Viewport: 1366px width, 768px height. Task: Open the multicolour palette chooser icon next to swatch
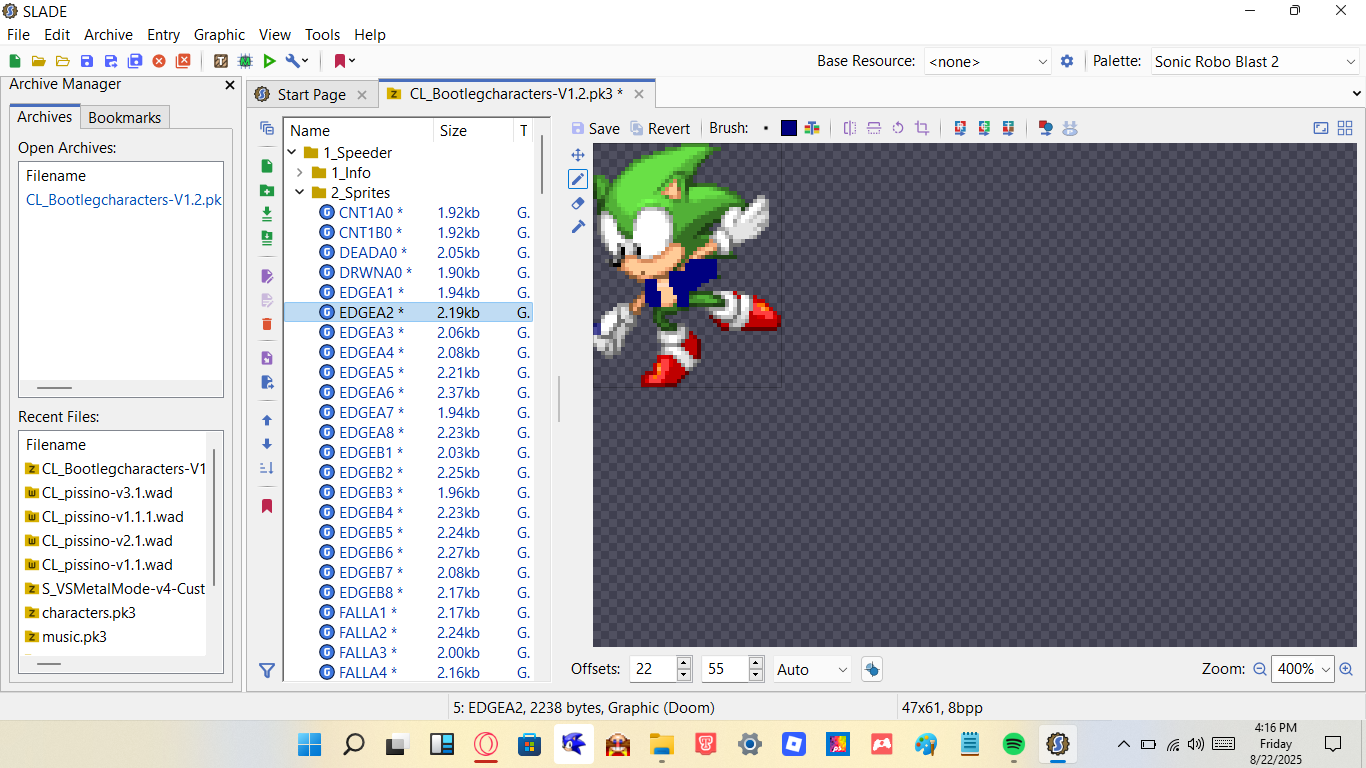click(x=811, y=128)
